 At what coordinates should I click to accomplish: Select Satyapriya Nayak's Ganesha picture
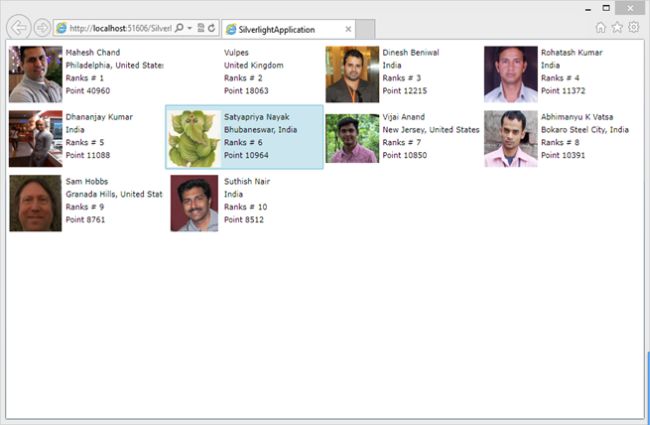[x=194, y=138]
